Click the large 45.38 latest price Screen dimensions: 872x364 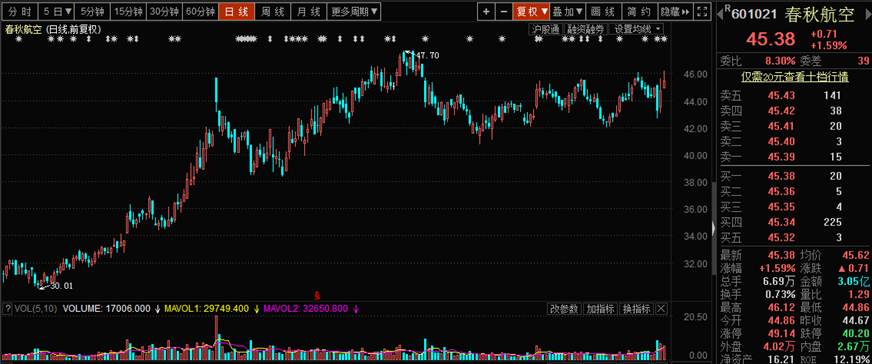coord(772,39)
